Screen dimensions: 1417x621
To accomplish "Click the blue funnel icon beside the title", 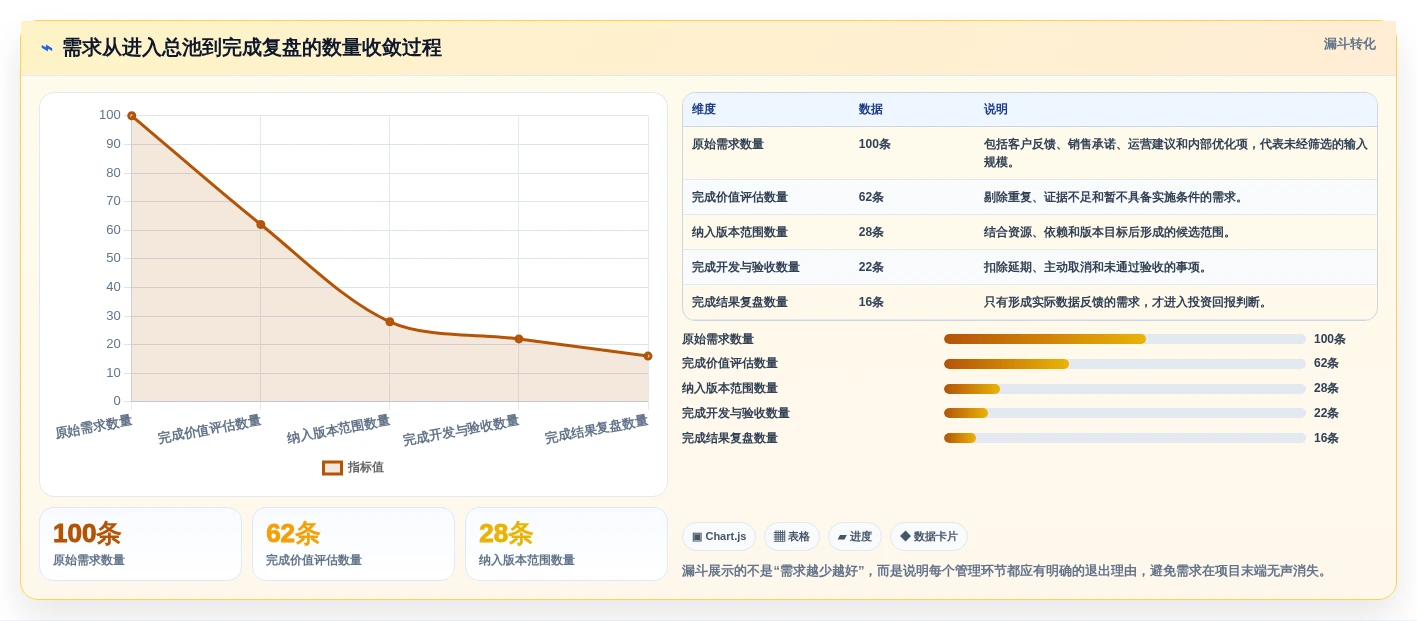I will 47,48.
